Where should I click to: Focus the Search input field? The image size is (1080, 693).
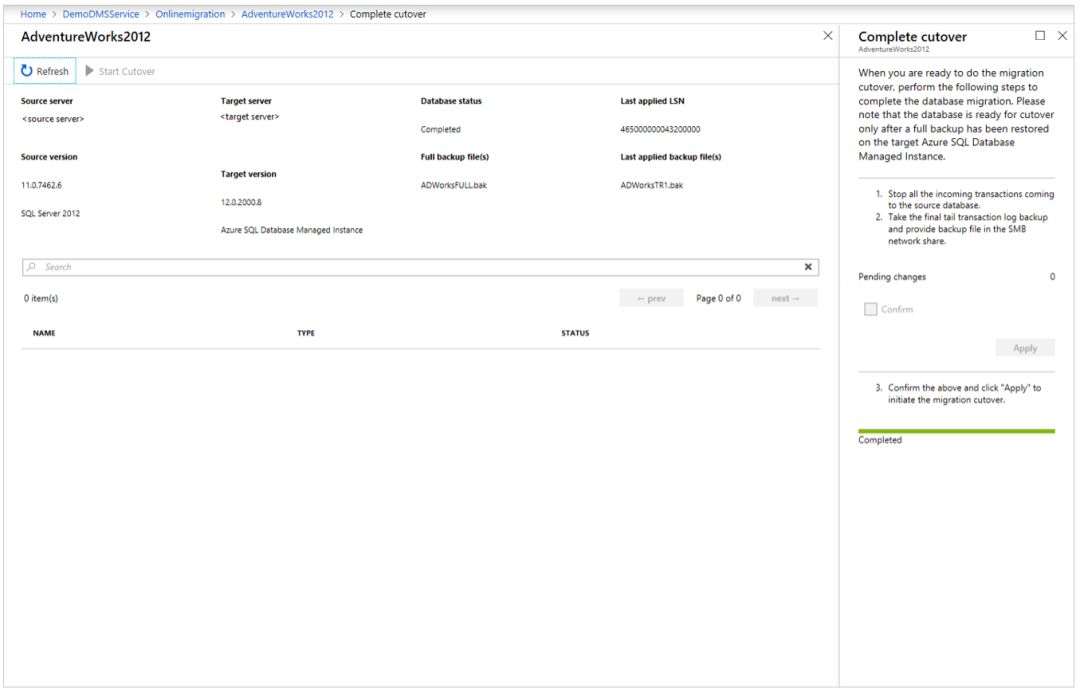tap(420, 267)
